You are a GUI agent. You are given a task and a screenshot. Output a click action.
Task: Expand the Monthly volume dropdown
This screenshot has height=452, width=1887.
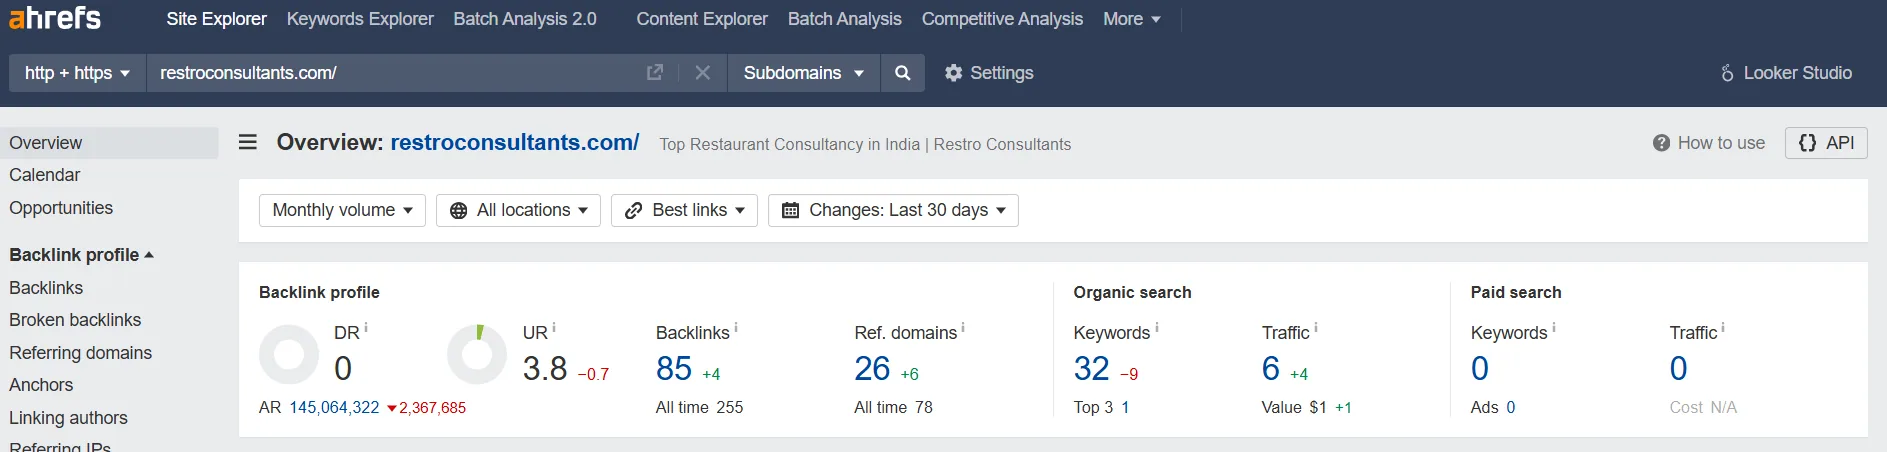342,210
